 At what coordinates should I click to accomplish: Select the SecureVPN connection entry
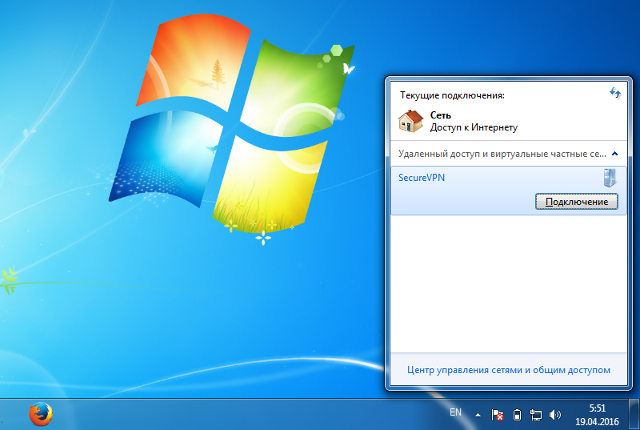(509, 191)
